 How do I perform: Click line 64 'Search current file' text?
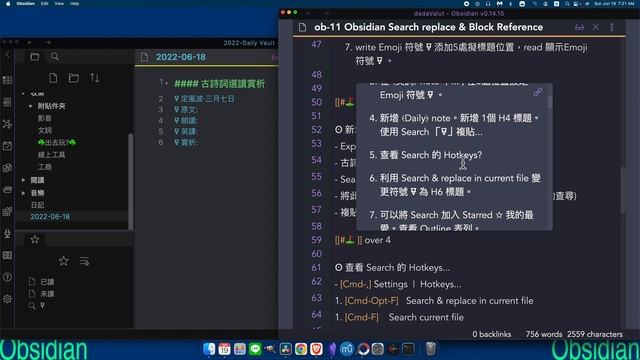pos(426,317)
